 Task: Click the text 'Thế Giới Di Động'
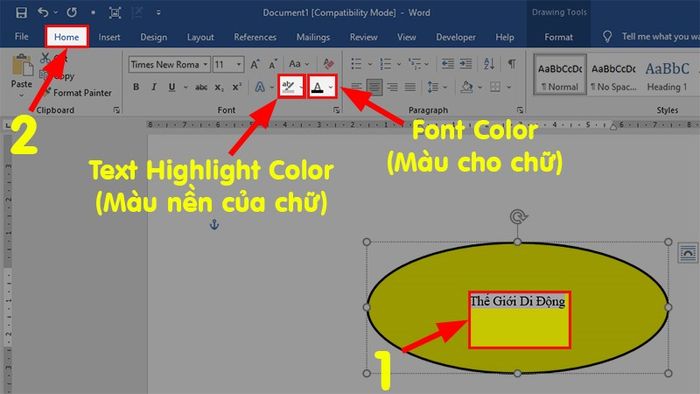pos(518,301)
